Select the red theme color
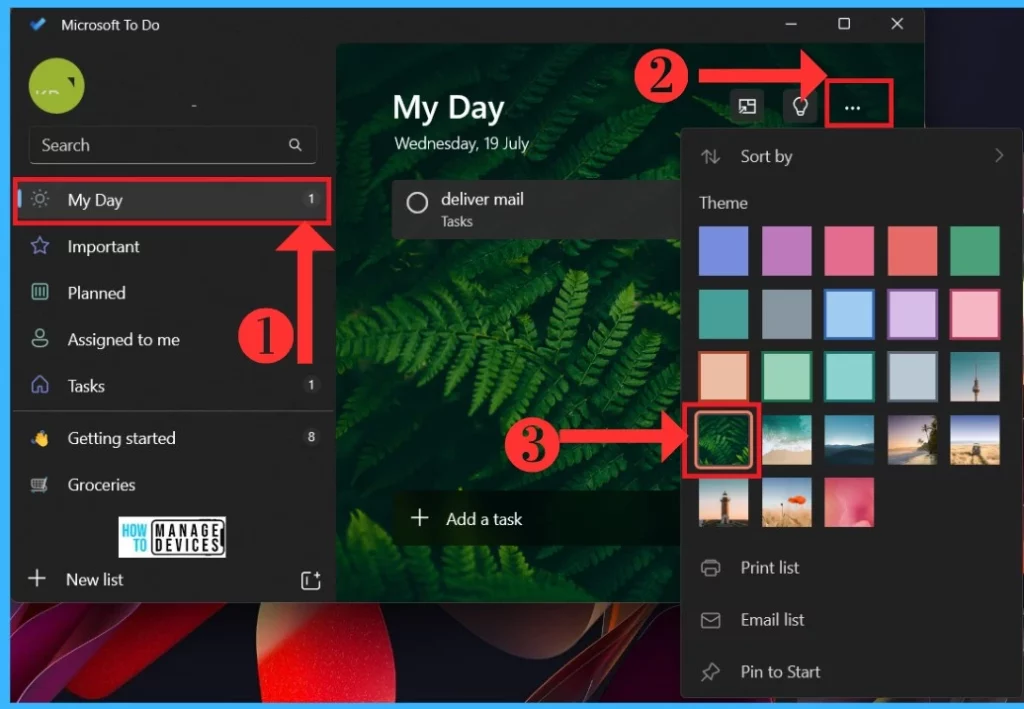 click(912, 251)
